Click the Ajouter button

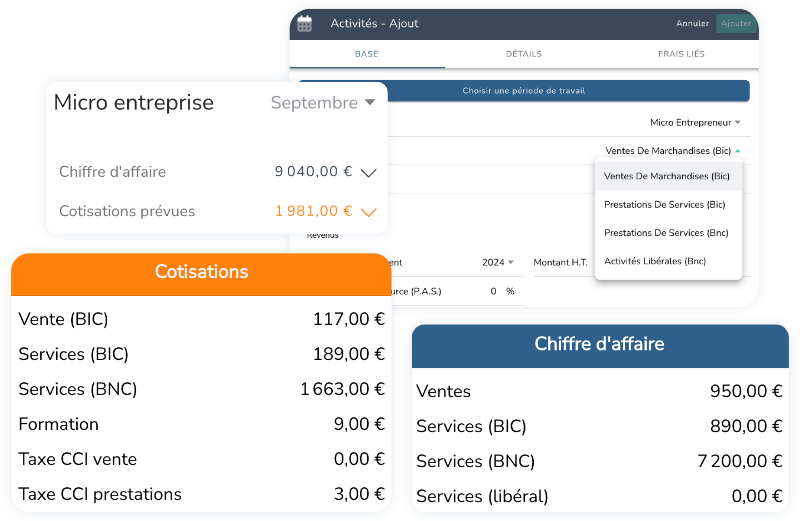point(736,23)
